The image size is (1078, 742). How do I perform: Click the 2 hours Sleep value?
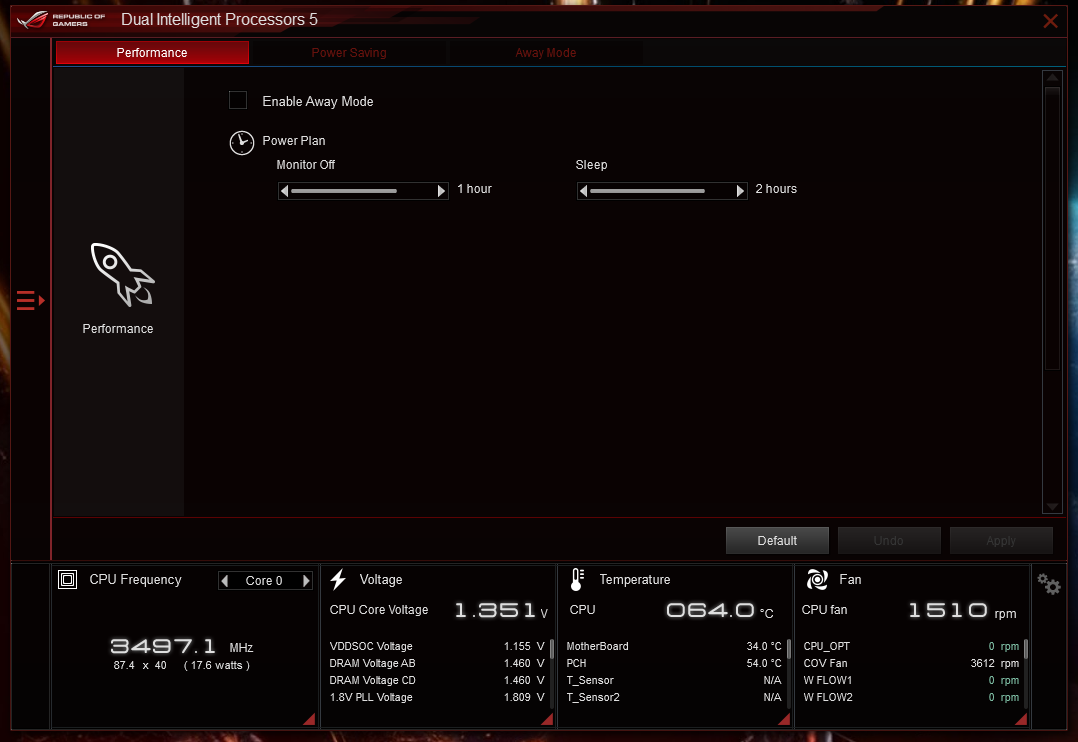click(x=776, y=189)
